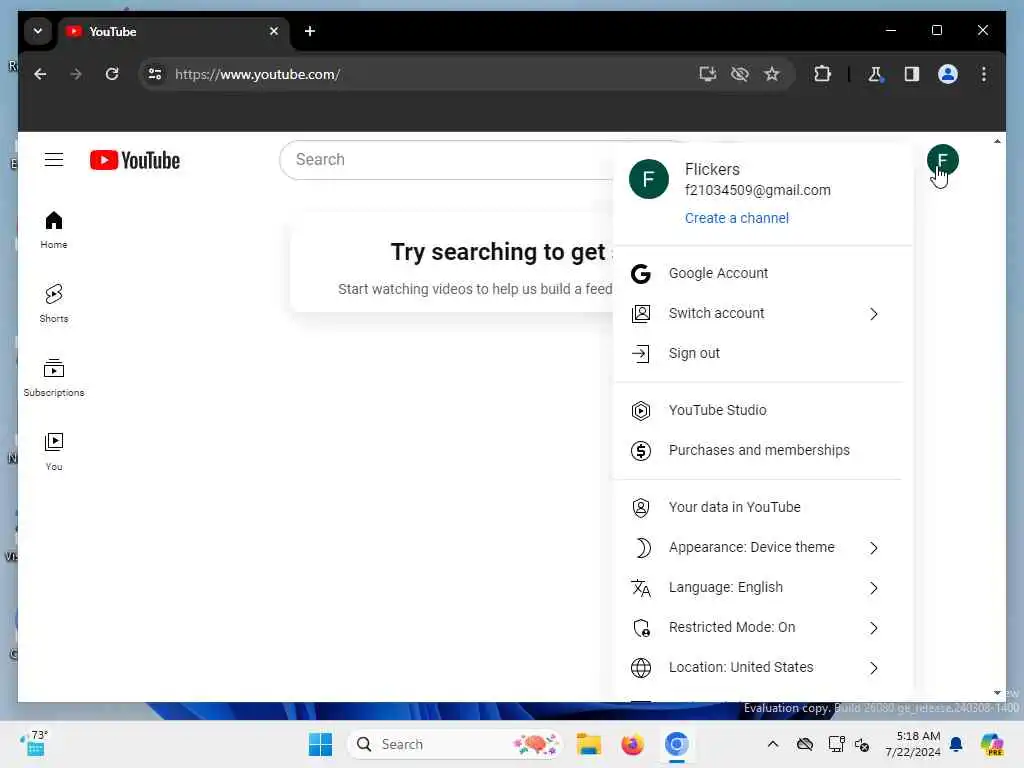Open Copilot preview icon in the taskbar
This screenshot has height=768, width=1024.
(x=992, y=744)
